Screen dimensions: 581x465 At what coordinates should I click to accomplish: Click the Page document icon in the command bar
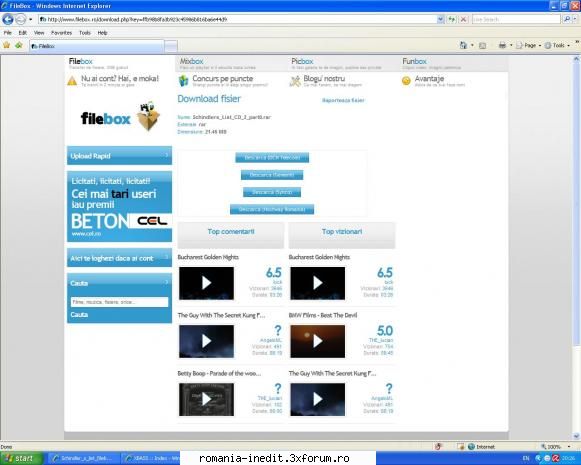click(519, 46)
